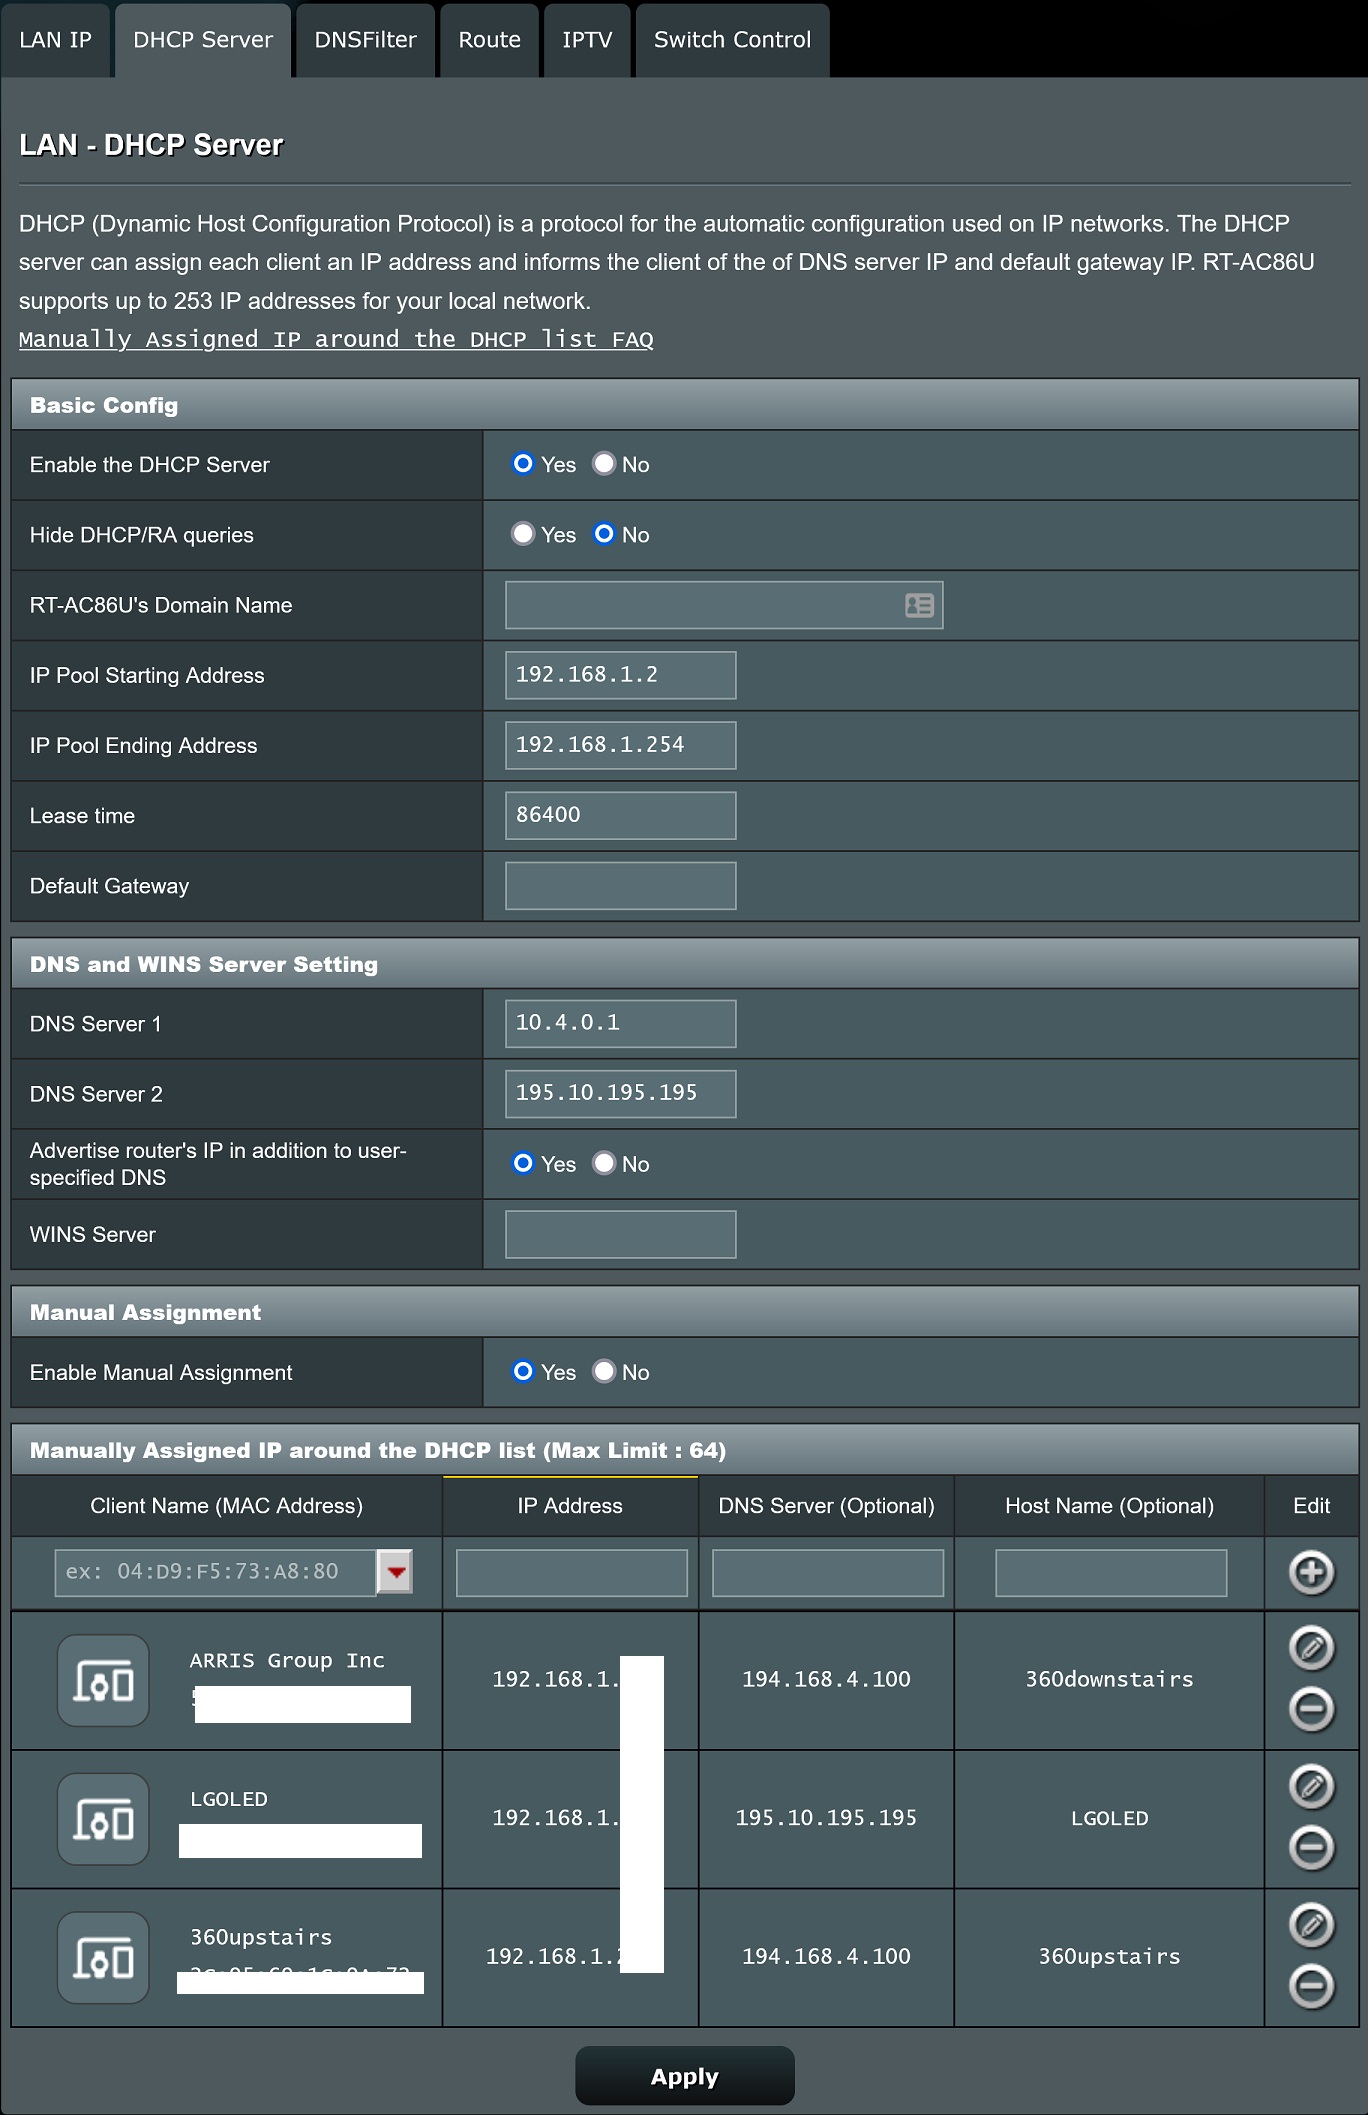Switch to the DHCP Server tab
The width and height of the screenshot is (1368, 2115).
click(203, 40)
